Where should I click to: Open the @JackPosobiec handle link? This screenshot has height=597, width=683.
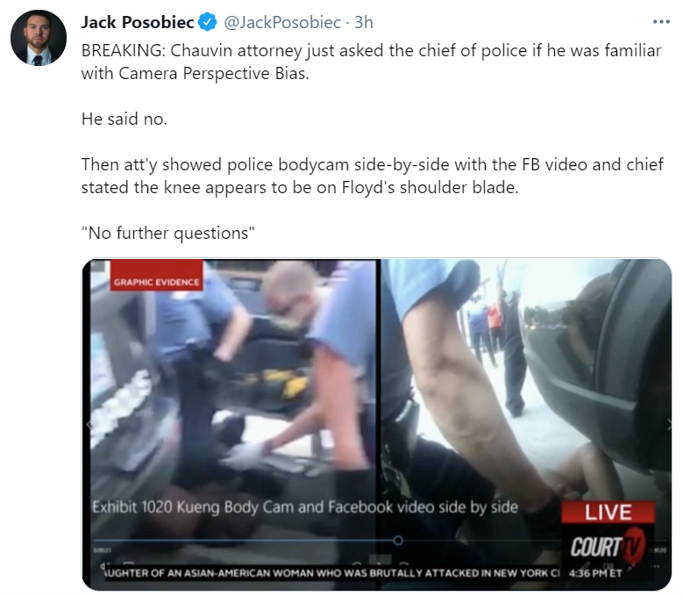tap(282, 22)
